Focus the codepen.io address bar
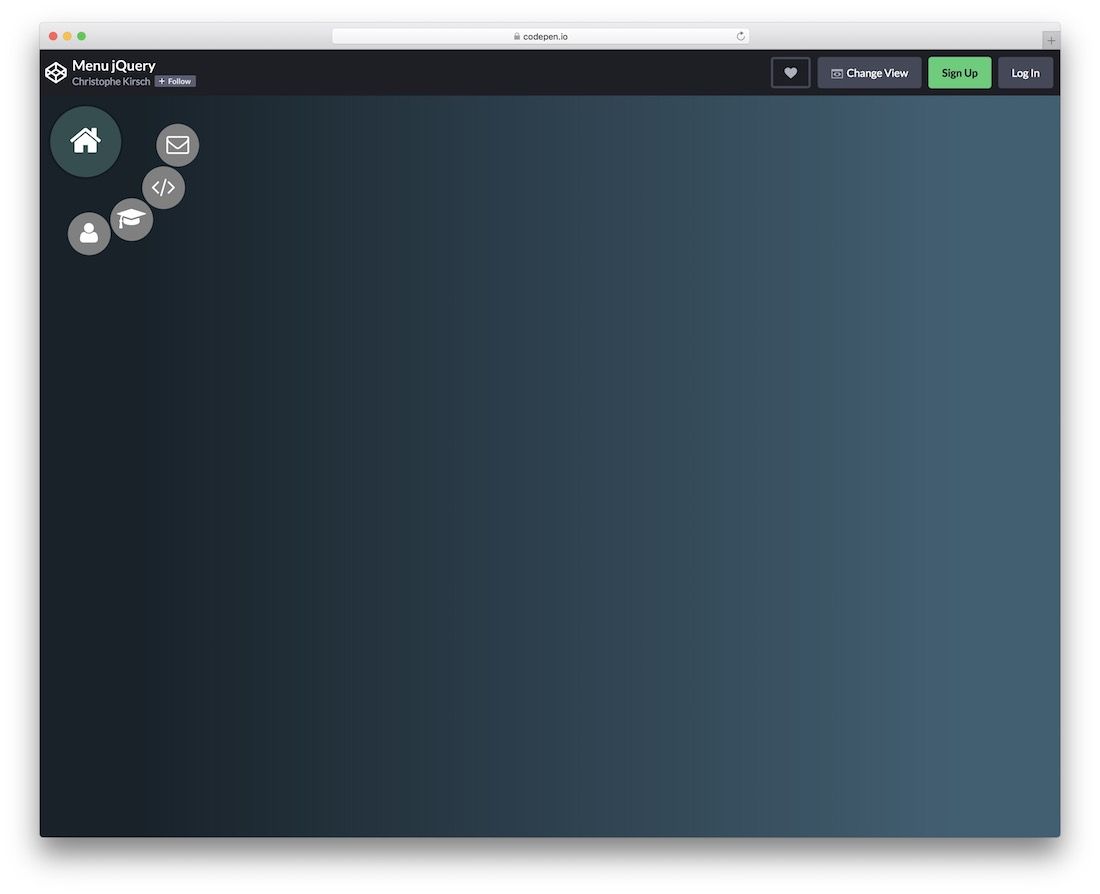 pyautogui.click(x=540, y=36)
